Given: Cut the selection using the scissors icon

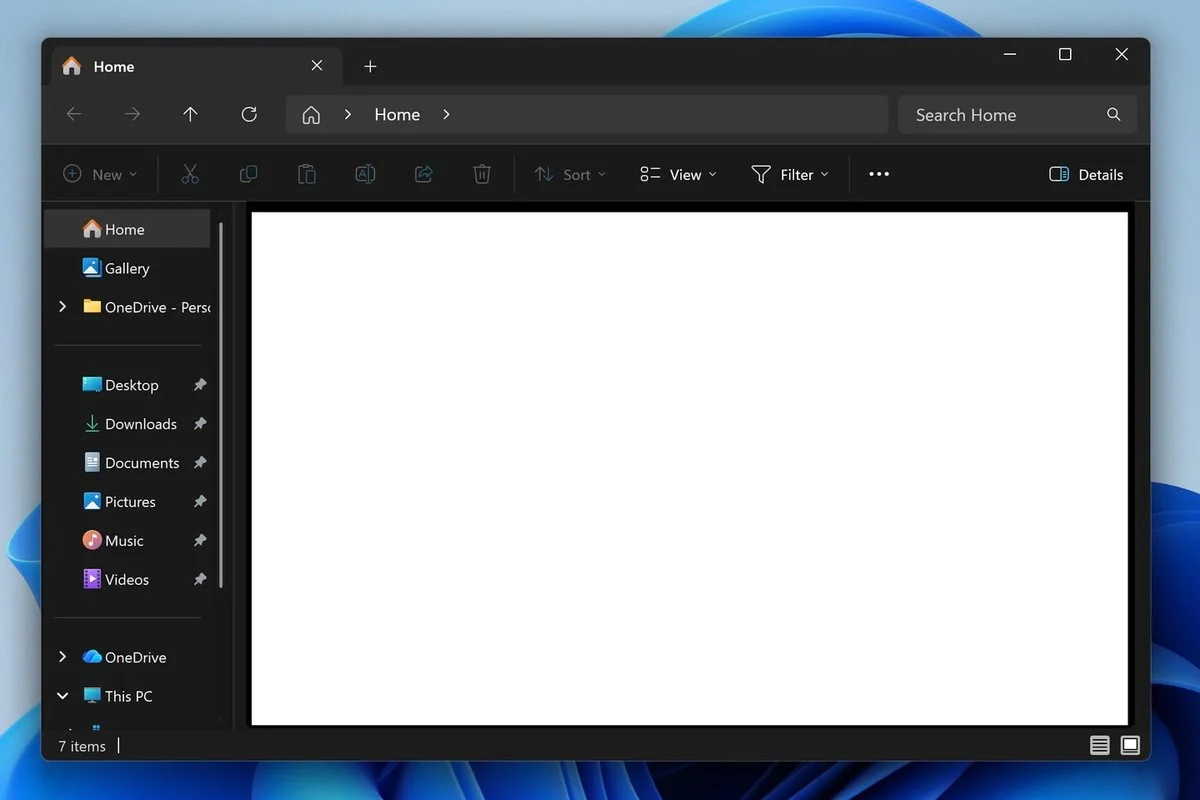Looking at the screenshot, I should coord(190,174).
